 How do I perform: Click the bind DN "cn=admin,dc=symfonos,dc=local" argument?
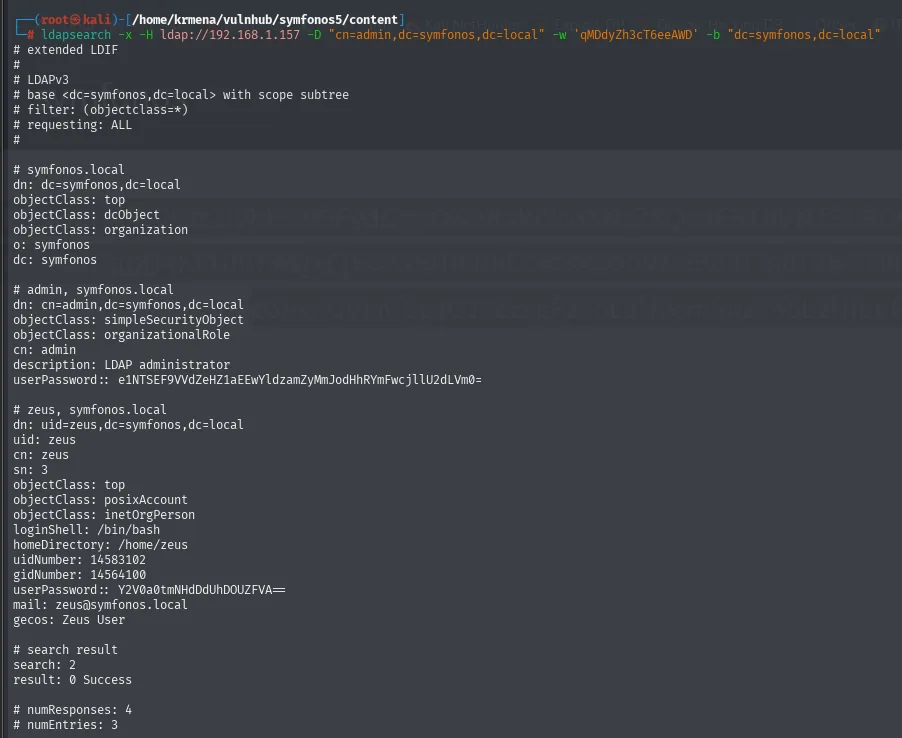pyautogui.click(x=436, y=35)
